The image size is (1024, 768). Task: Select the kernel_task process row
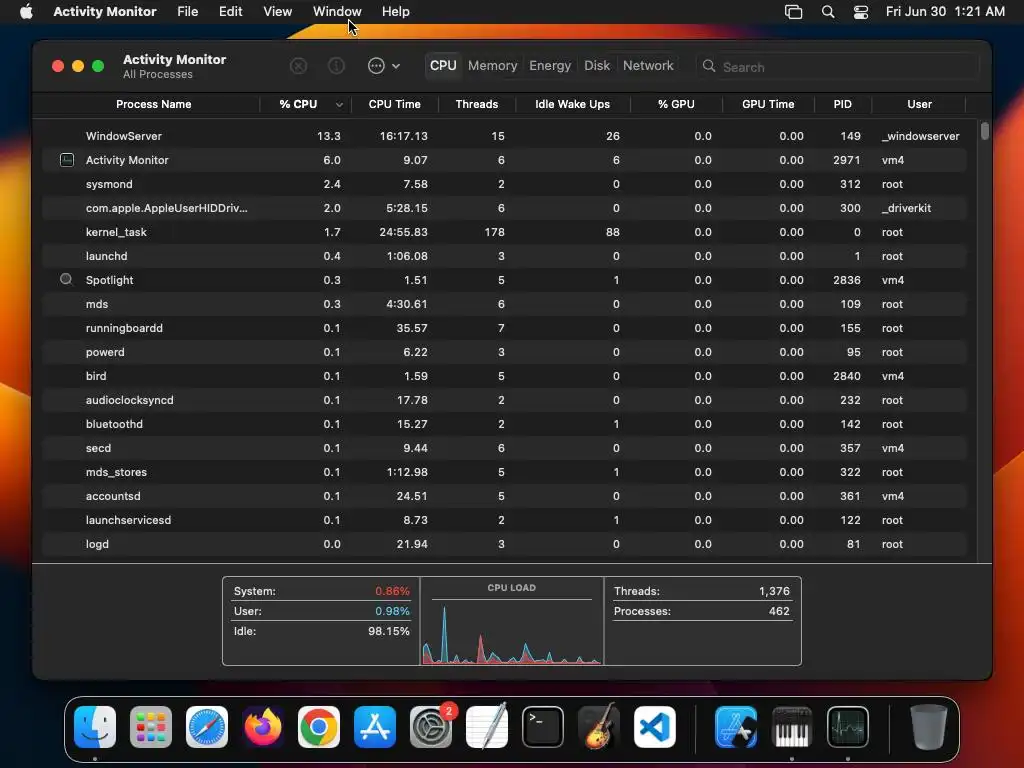click(x=504, y=232)
